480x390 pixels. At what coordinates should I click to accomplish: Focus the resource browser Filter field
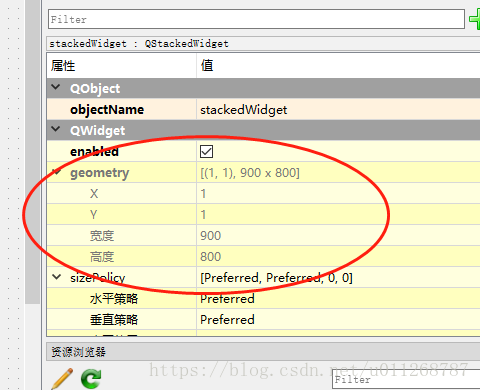tap(406, 379)
